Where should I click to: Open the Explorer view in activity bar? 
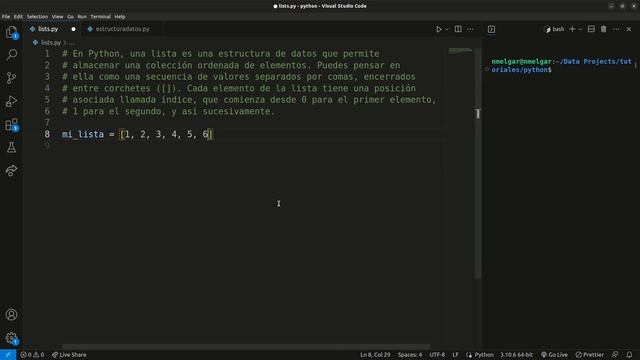click(x=11, y=32)
